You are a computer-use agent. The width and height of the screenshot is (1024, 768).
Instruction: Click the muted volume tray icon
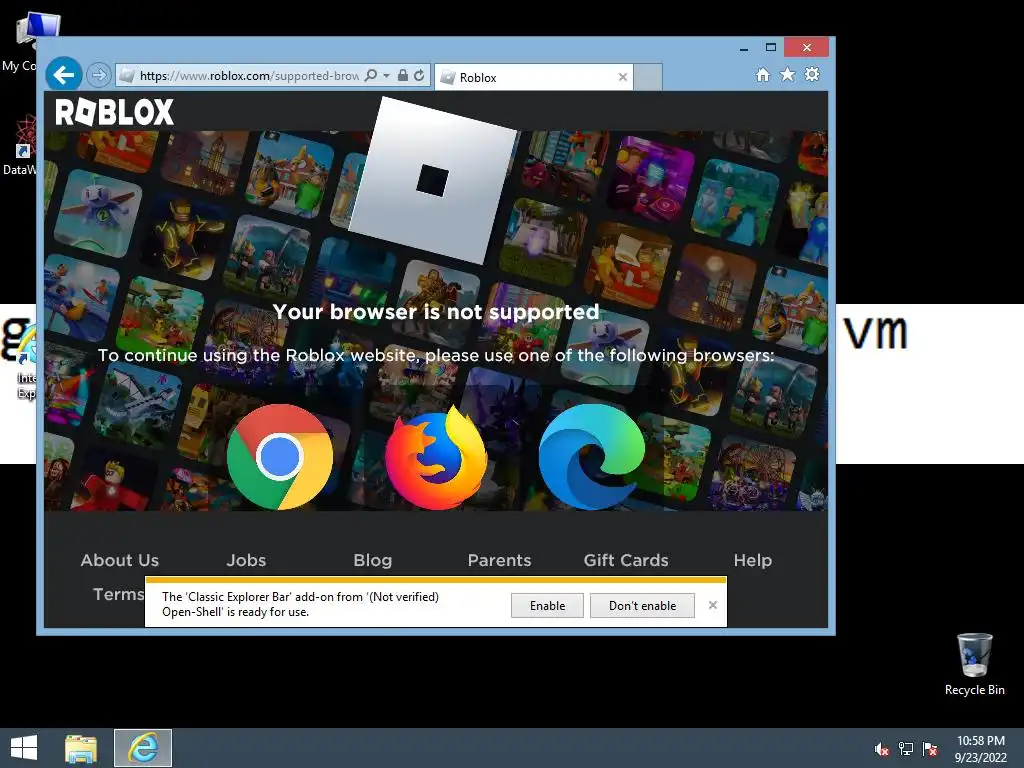[x=882, y=749]
